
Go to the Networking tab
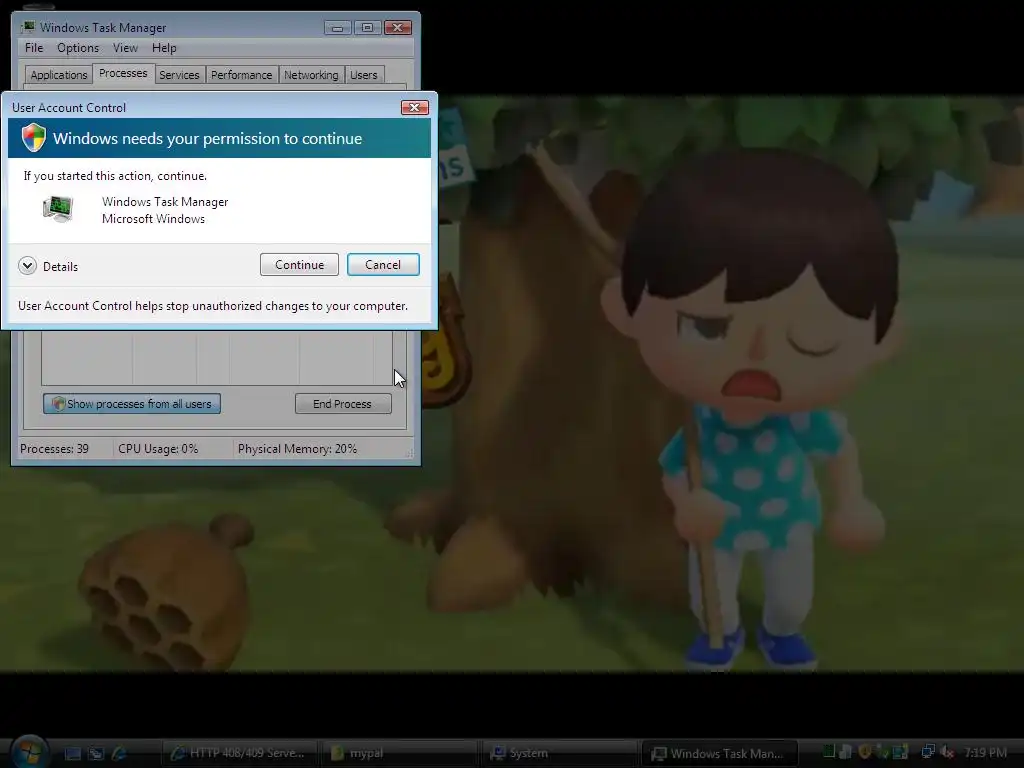(x=311, y=74)
